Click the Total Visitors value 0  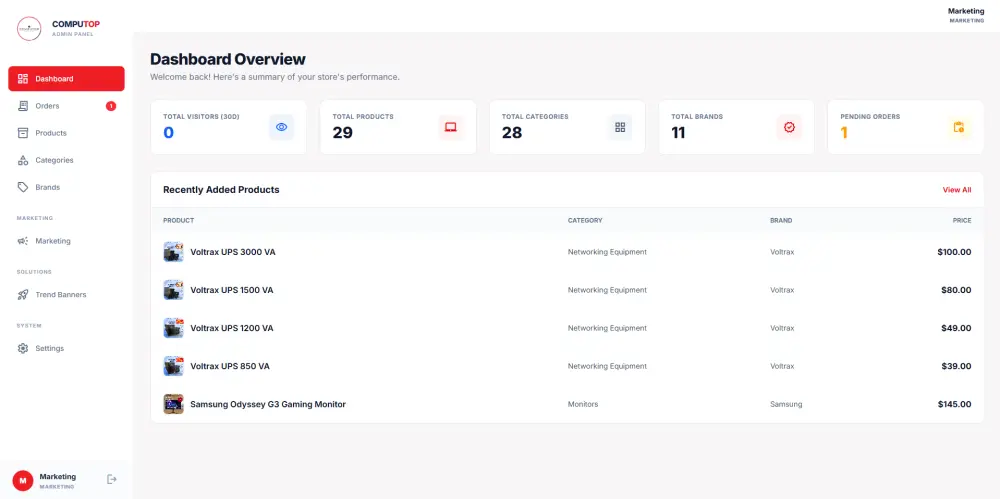168,133
